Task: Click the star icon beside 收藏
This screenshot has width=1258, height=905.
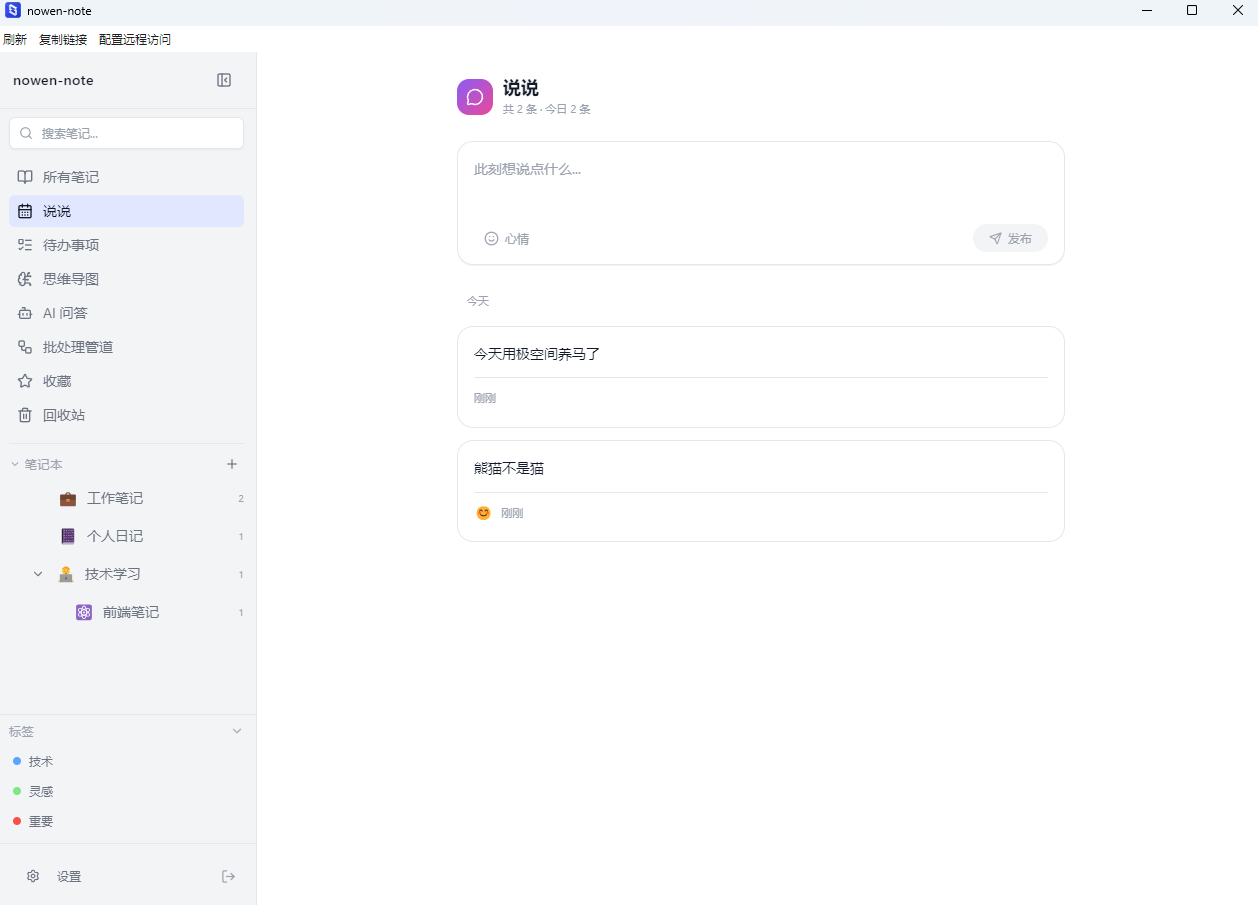Action: pos(25,381)
